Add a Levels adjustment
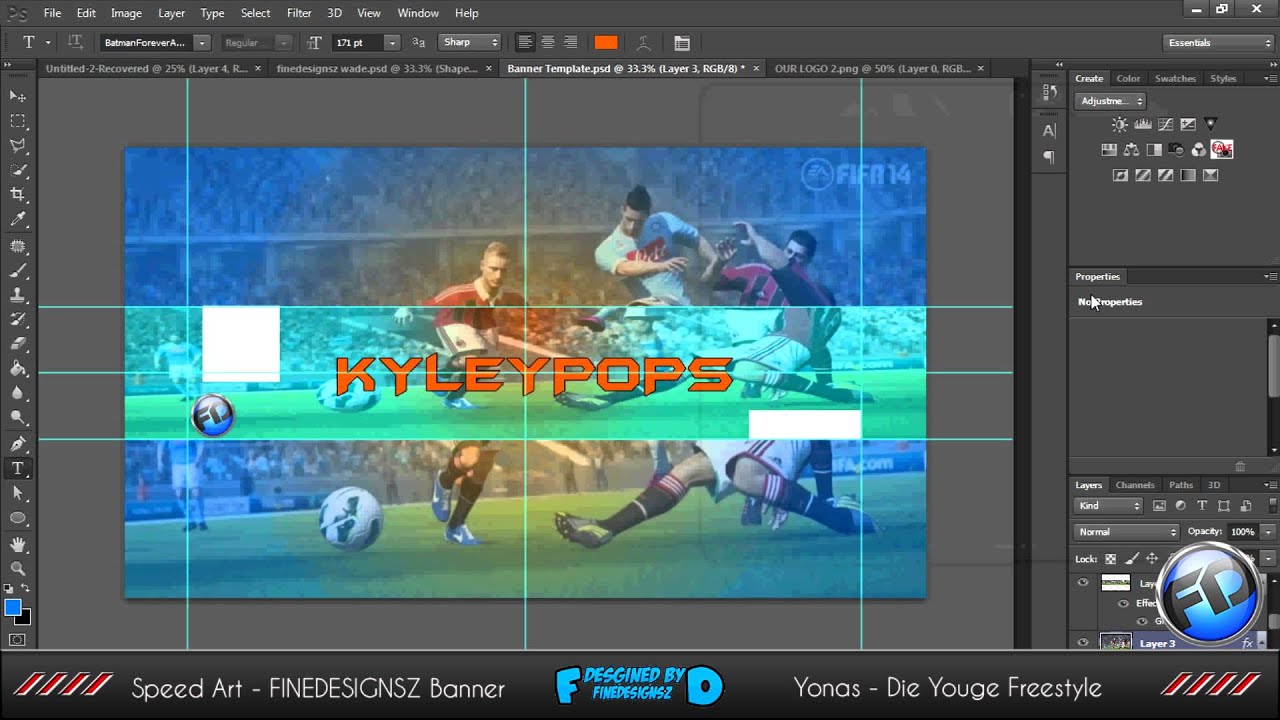This screenshot has width=1280, height=720. coord(1143,125)
